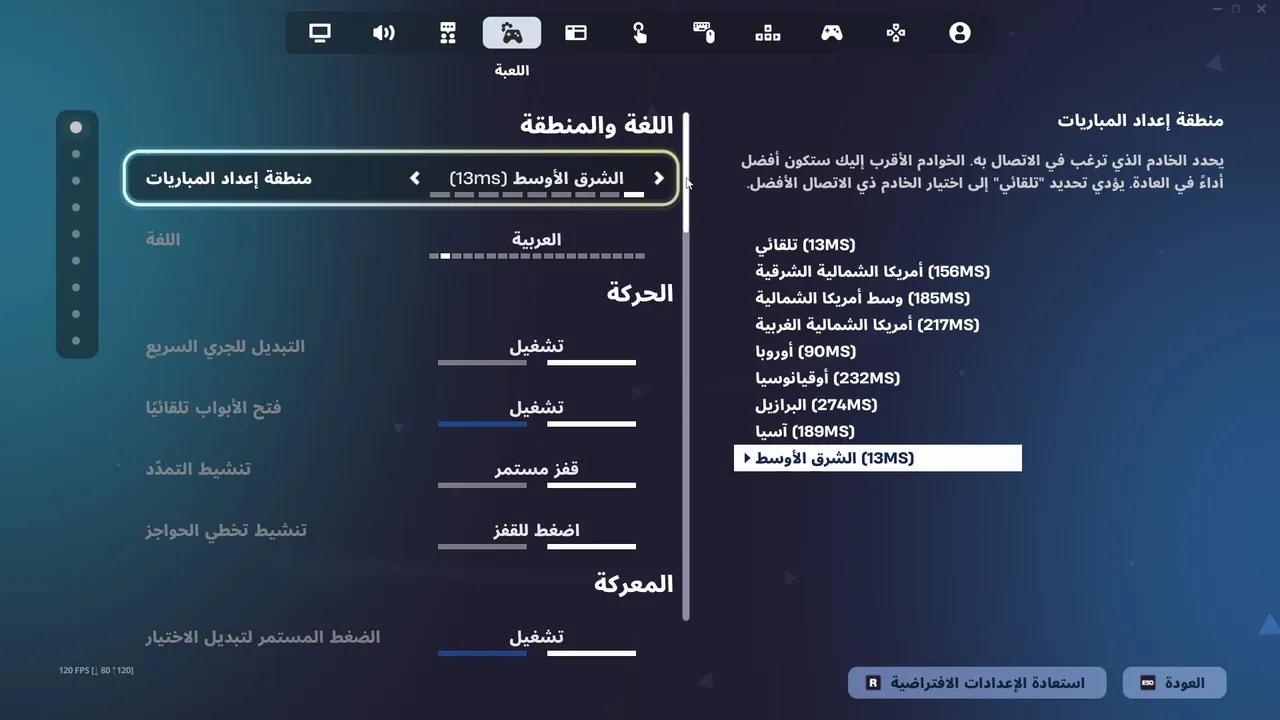This screenshot has width=1280, height=720.
Task: Select أمريكا الشمالية الشرقية (156MS) region
Action: pos(872,272)
